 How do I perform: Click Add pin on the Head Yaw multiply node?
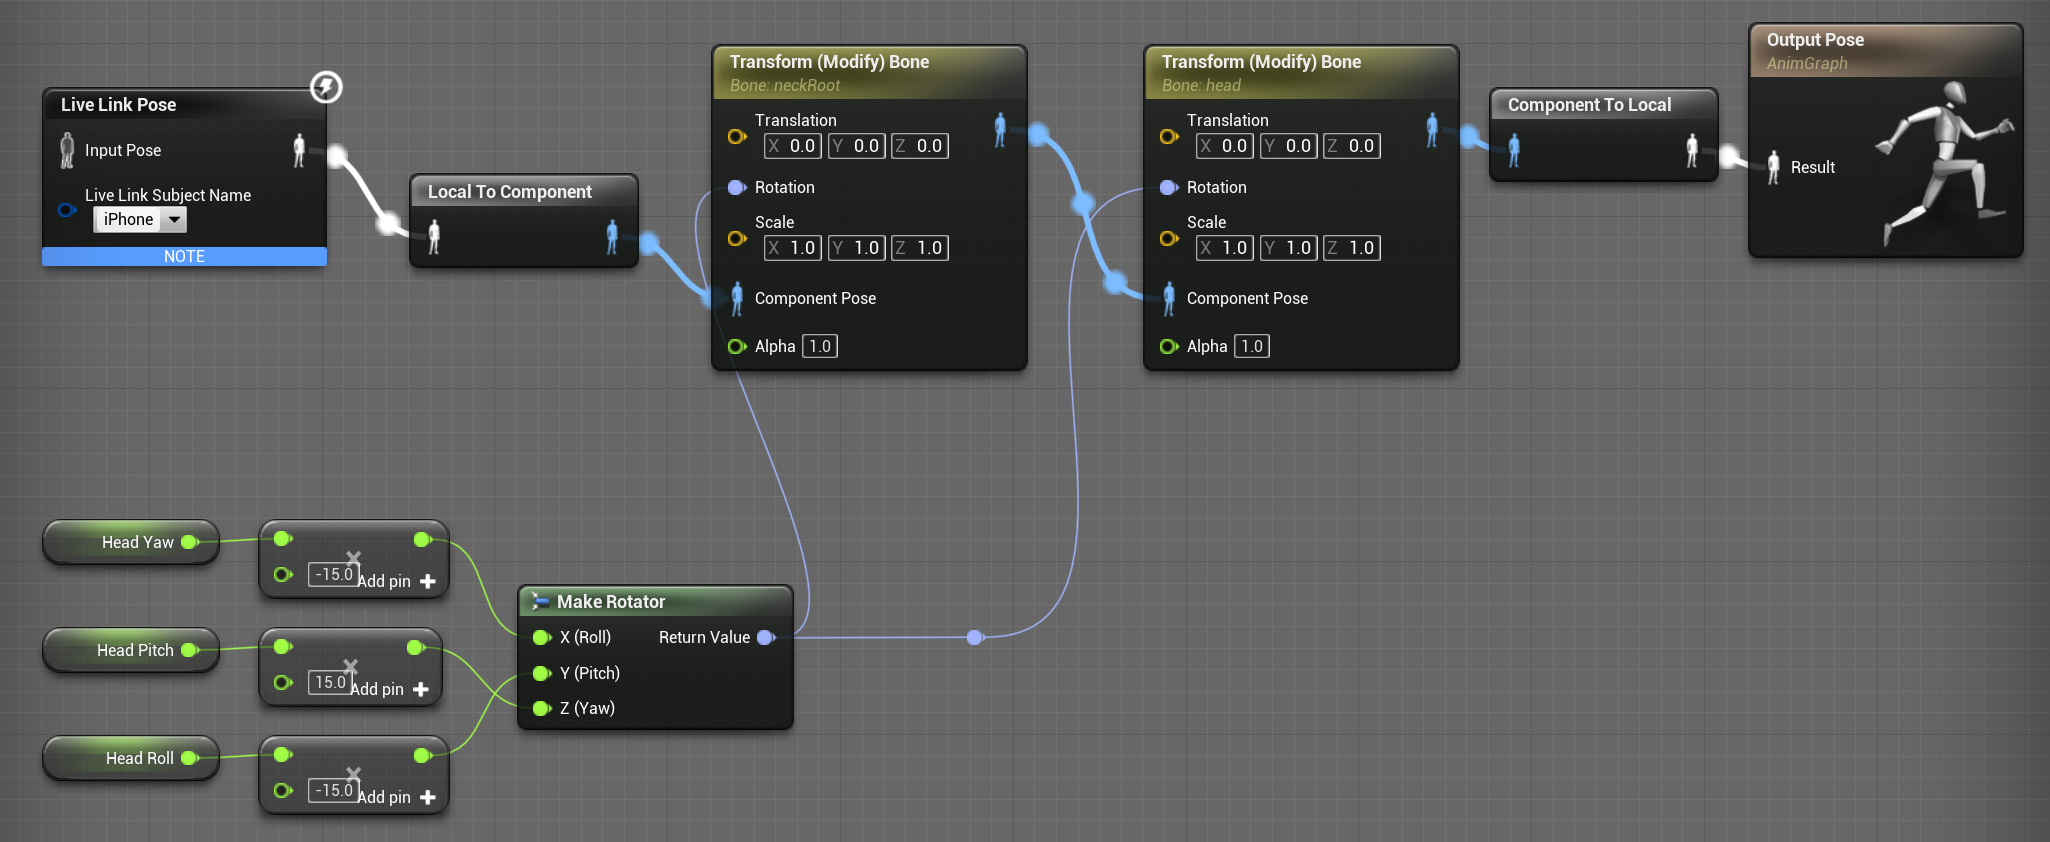(397, 581)
